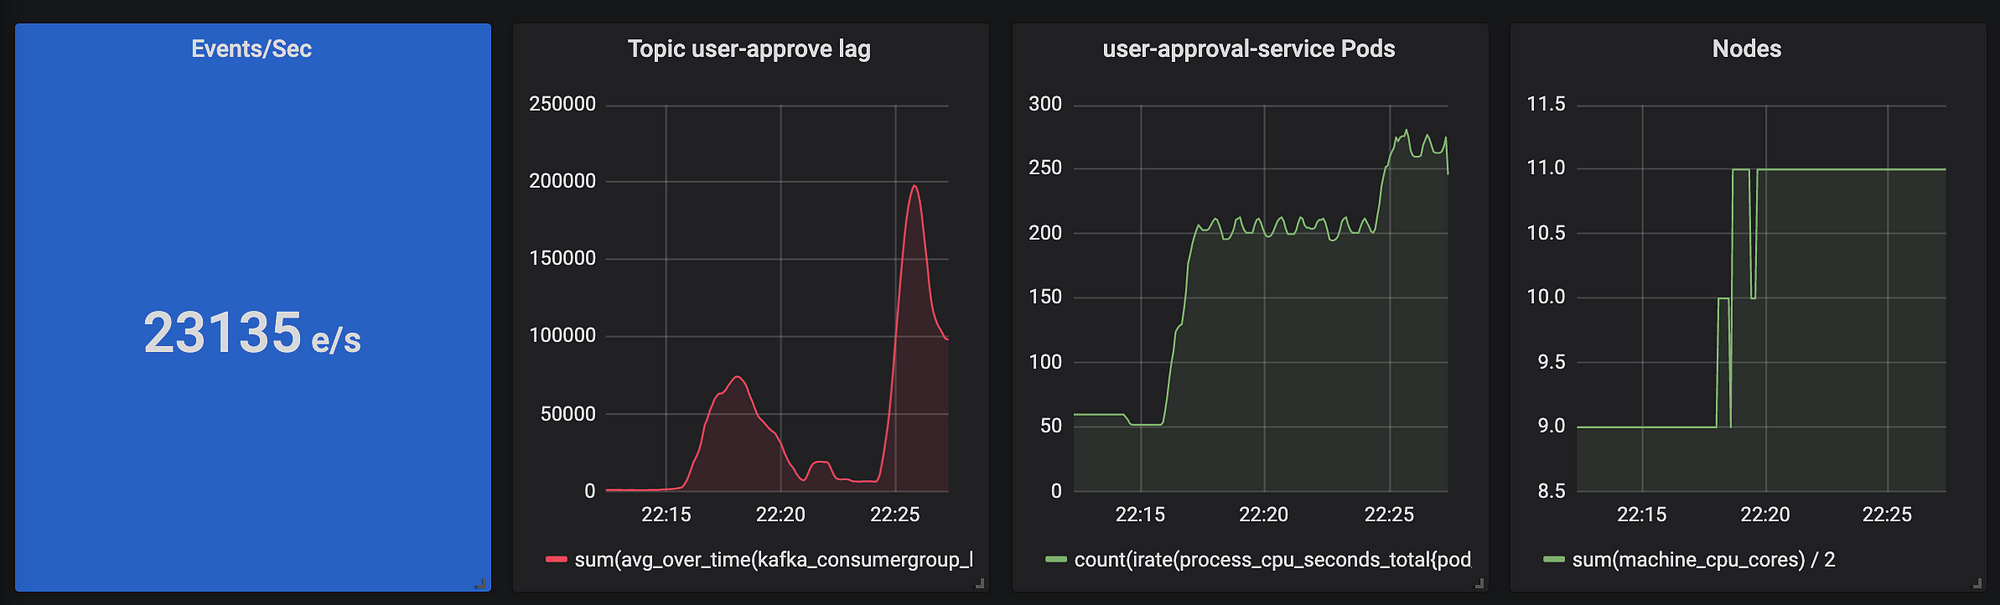Open the Topic user-approve lag panel title

click(x=749, y=49)
